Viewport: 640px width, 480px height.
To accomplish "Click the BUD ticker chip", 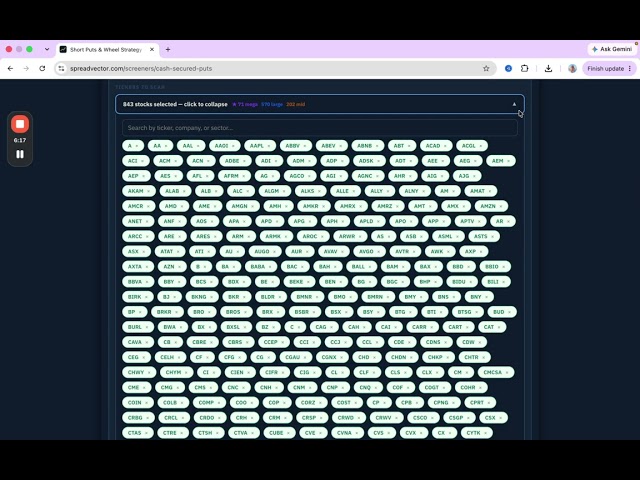I will (502, 312).
